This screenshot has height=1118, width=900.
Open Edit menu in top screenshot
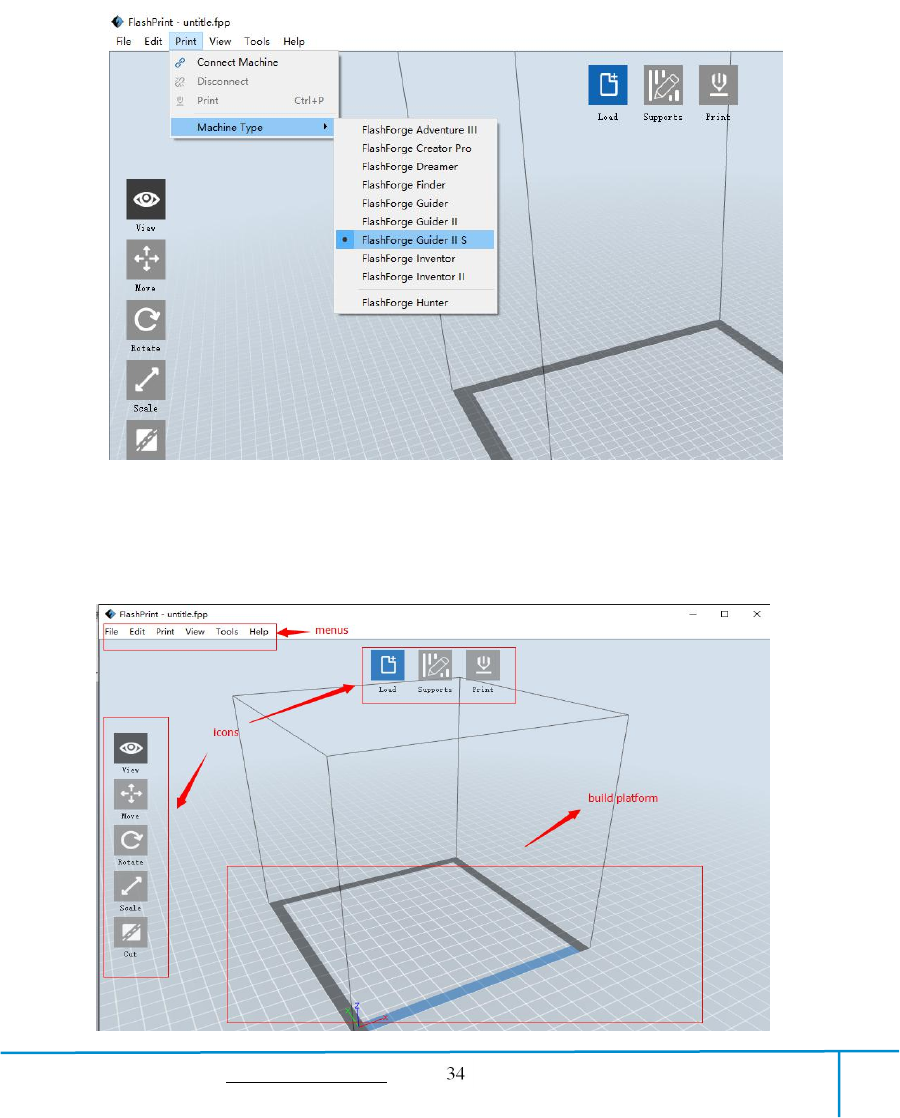[x=153, y=41]
